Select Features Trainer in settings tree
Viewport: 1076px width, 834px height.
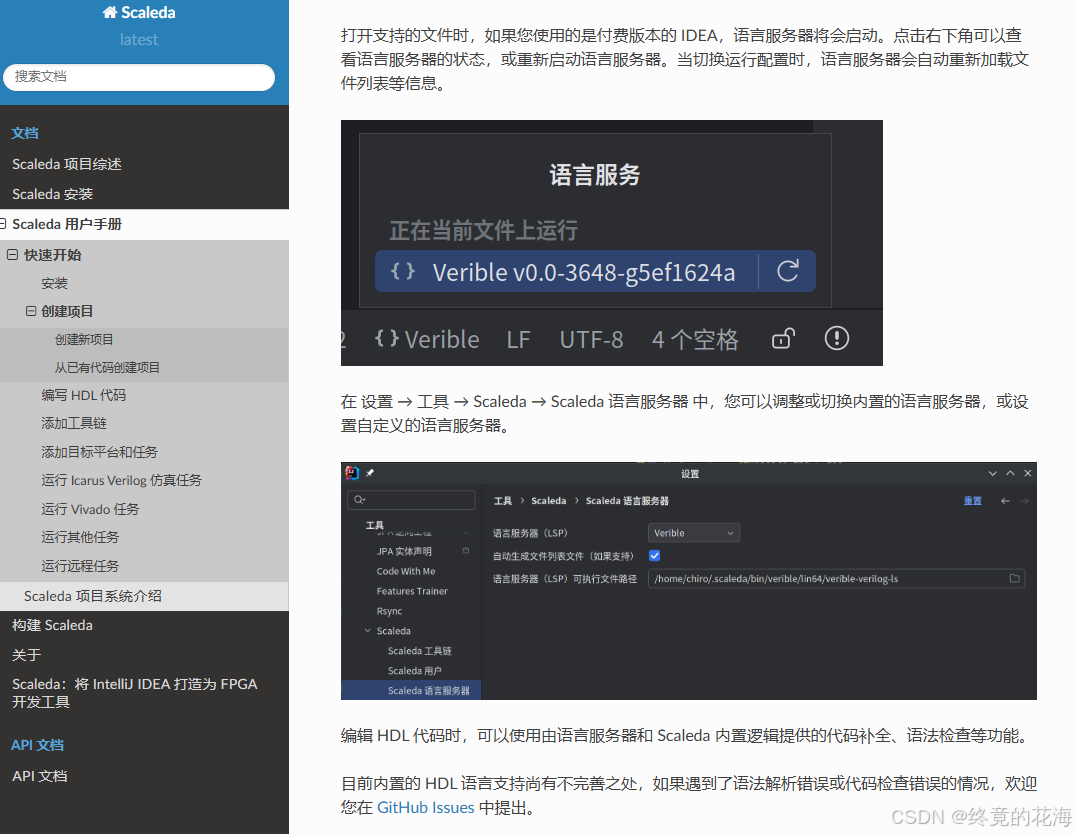412,591
